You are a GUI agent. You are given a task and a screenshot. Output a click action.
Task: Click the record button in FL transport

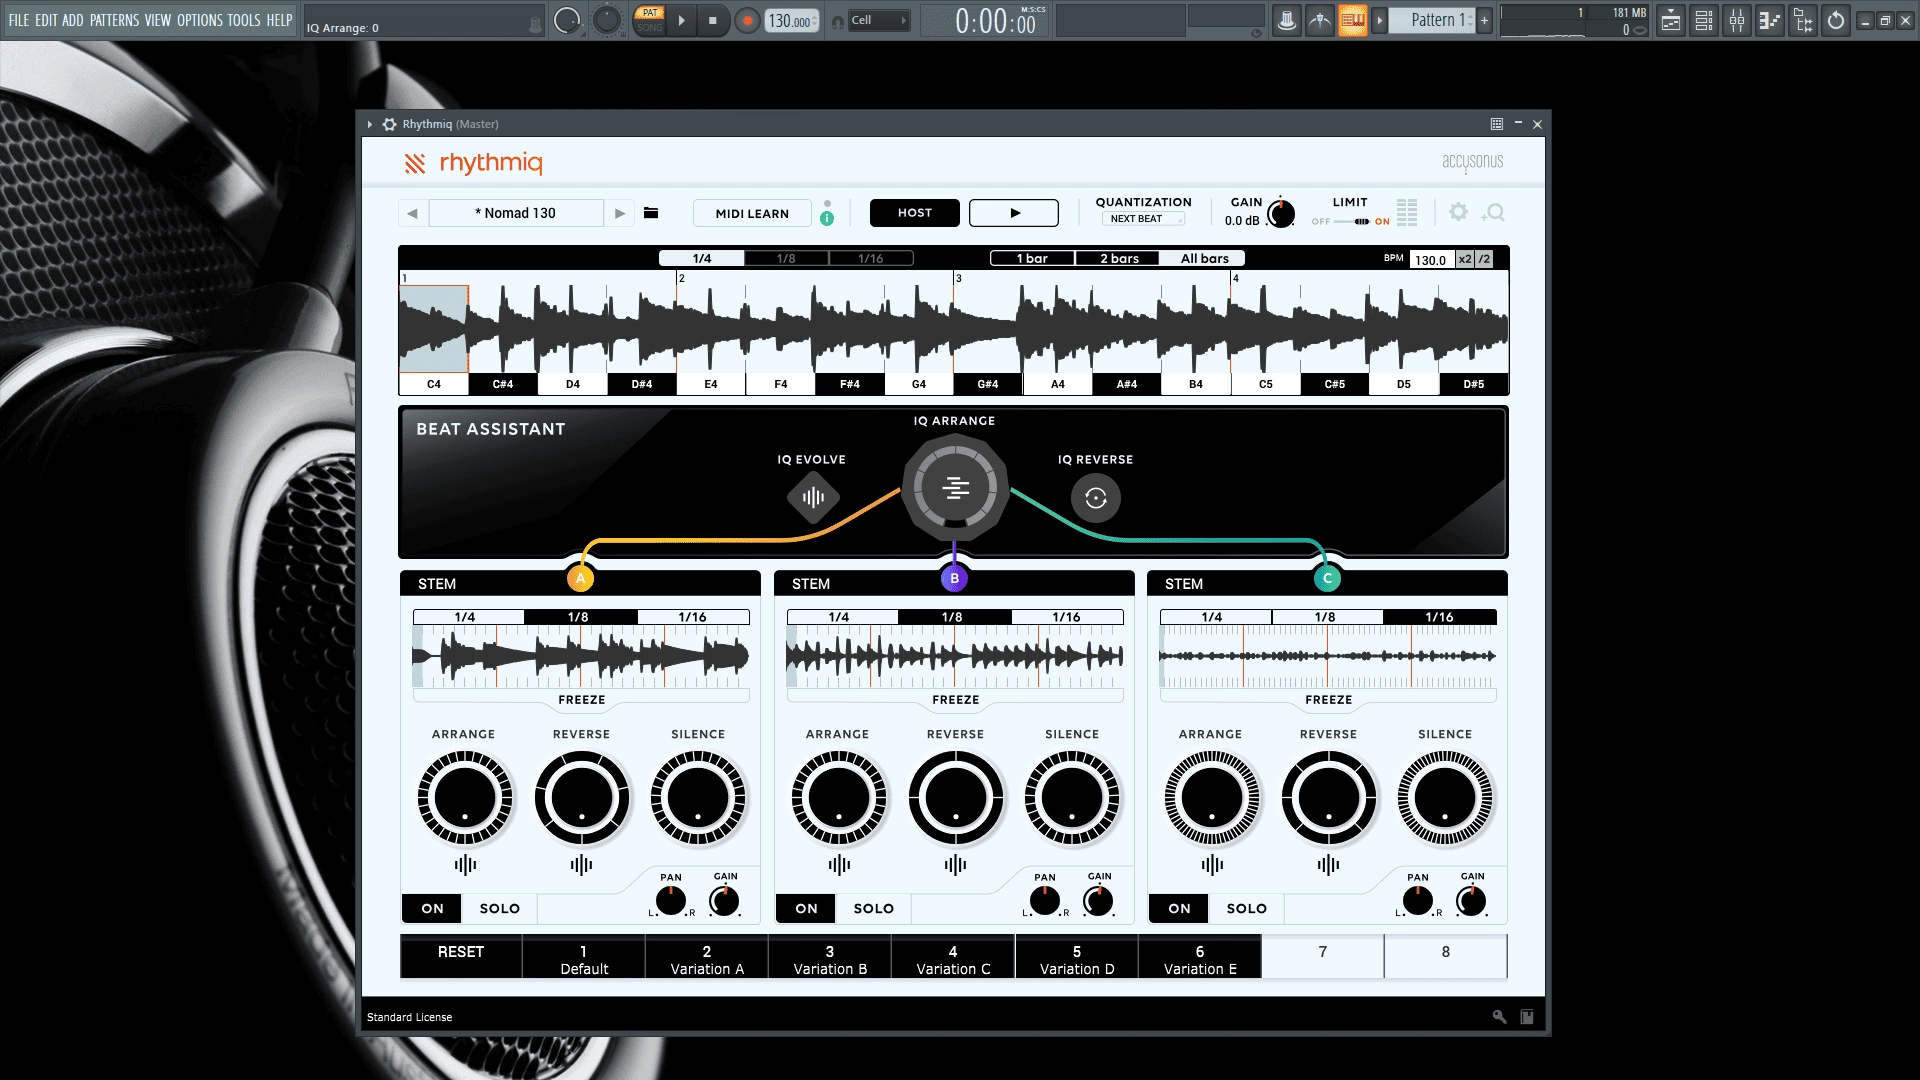coord(747,20)
